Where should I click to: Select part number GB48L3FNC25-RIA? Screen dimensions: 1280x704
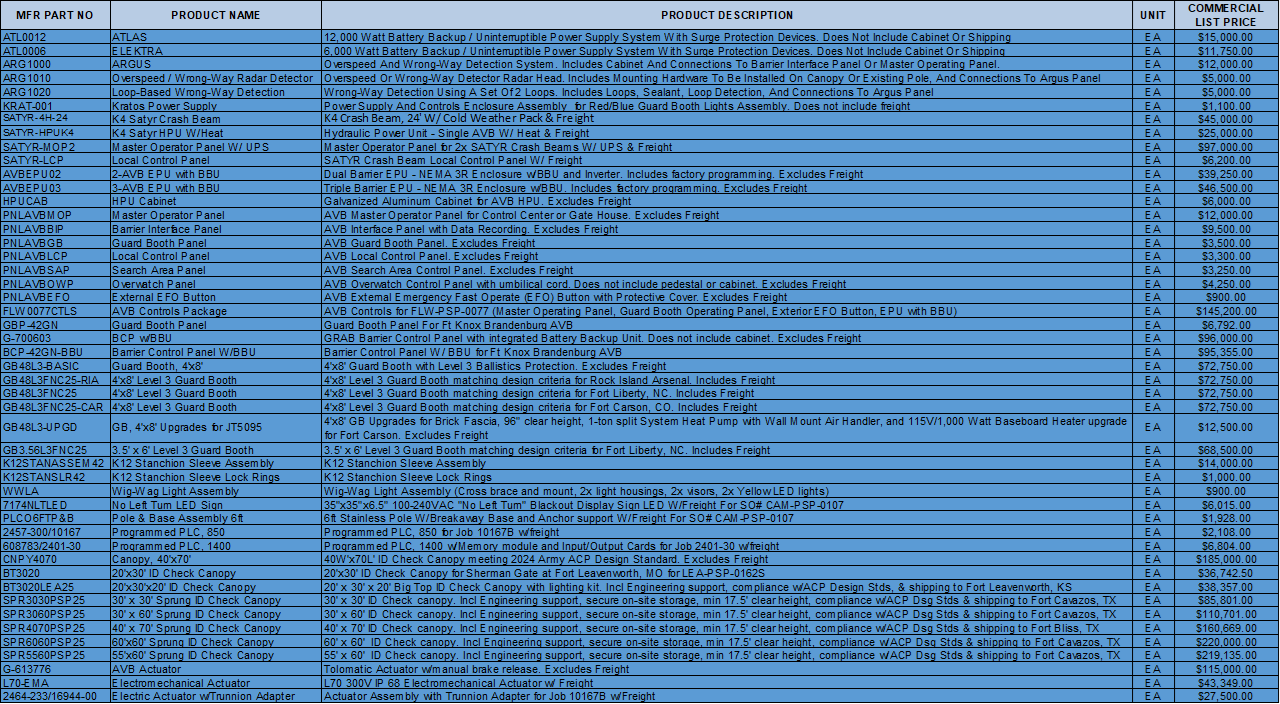(55, 380)
